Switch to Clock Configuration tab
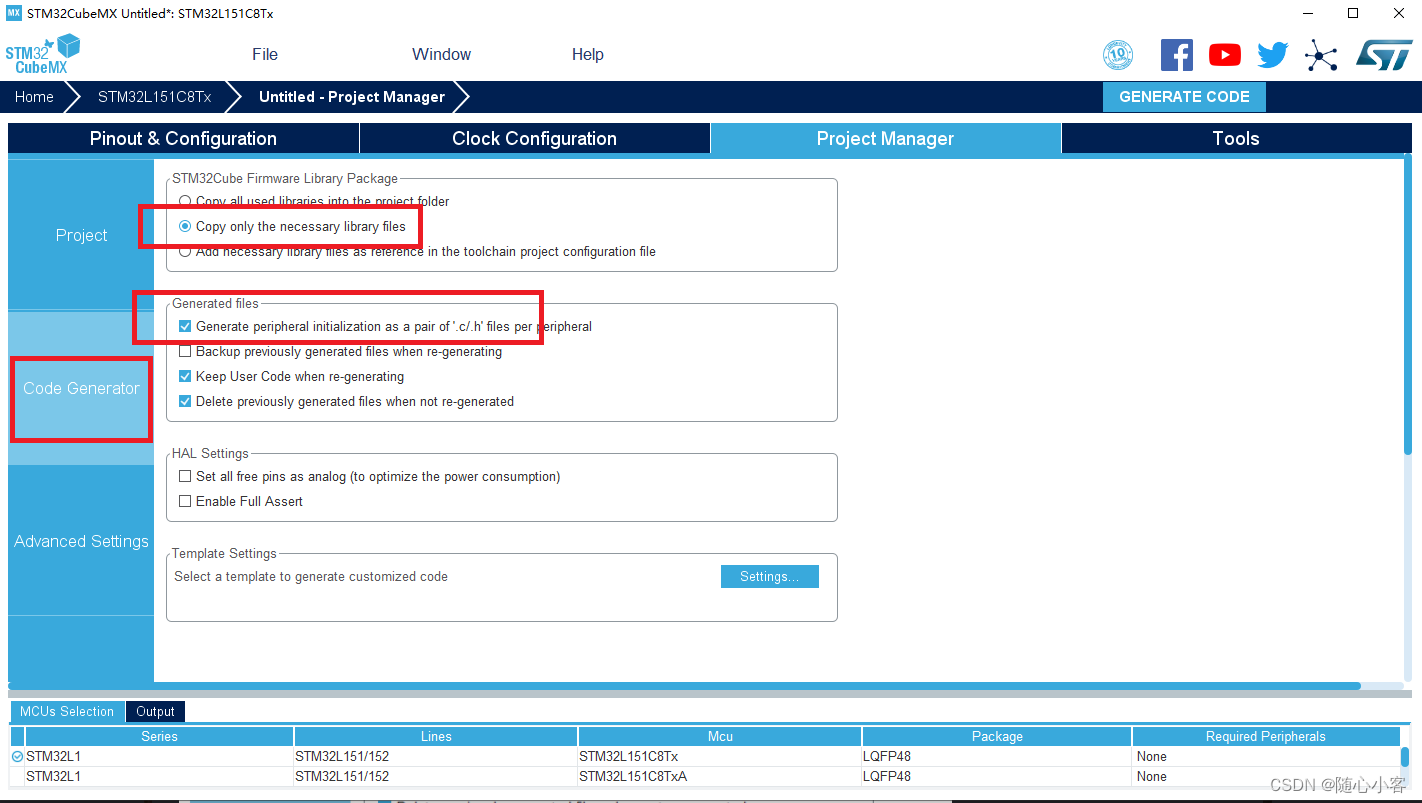This screenshot has width=1422, height=803. point(534,138)
